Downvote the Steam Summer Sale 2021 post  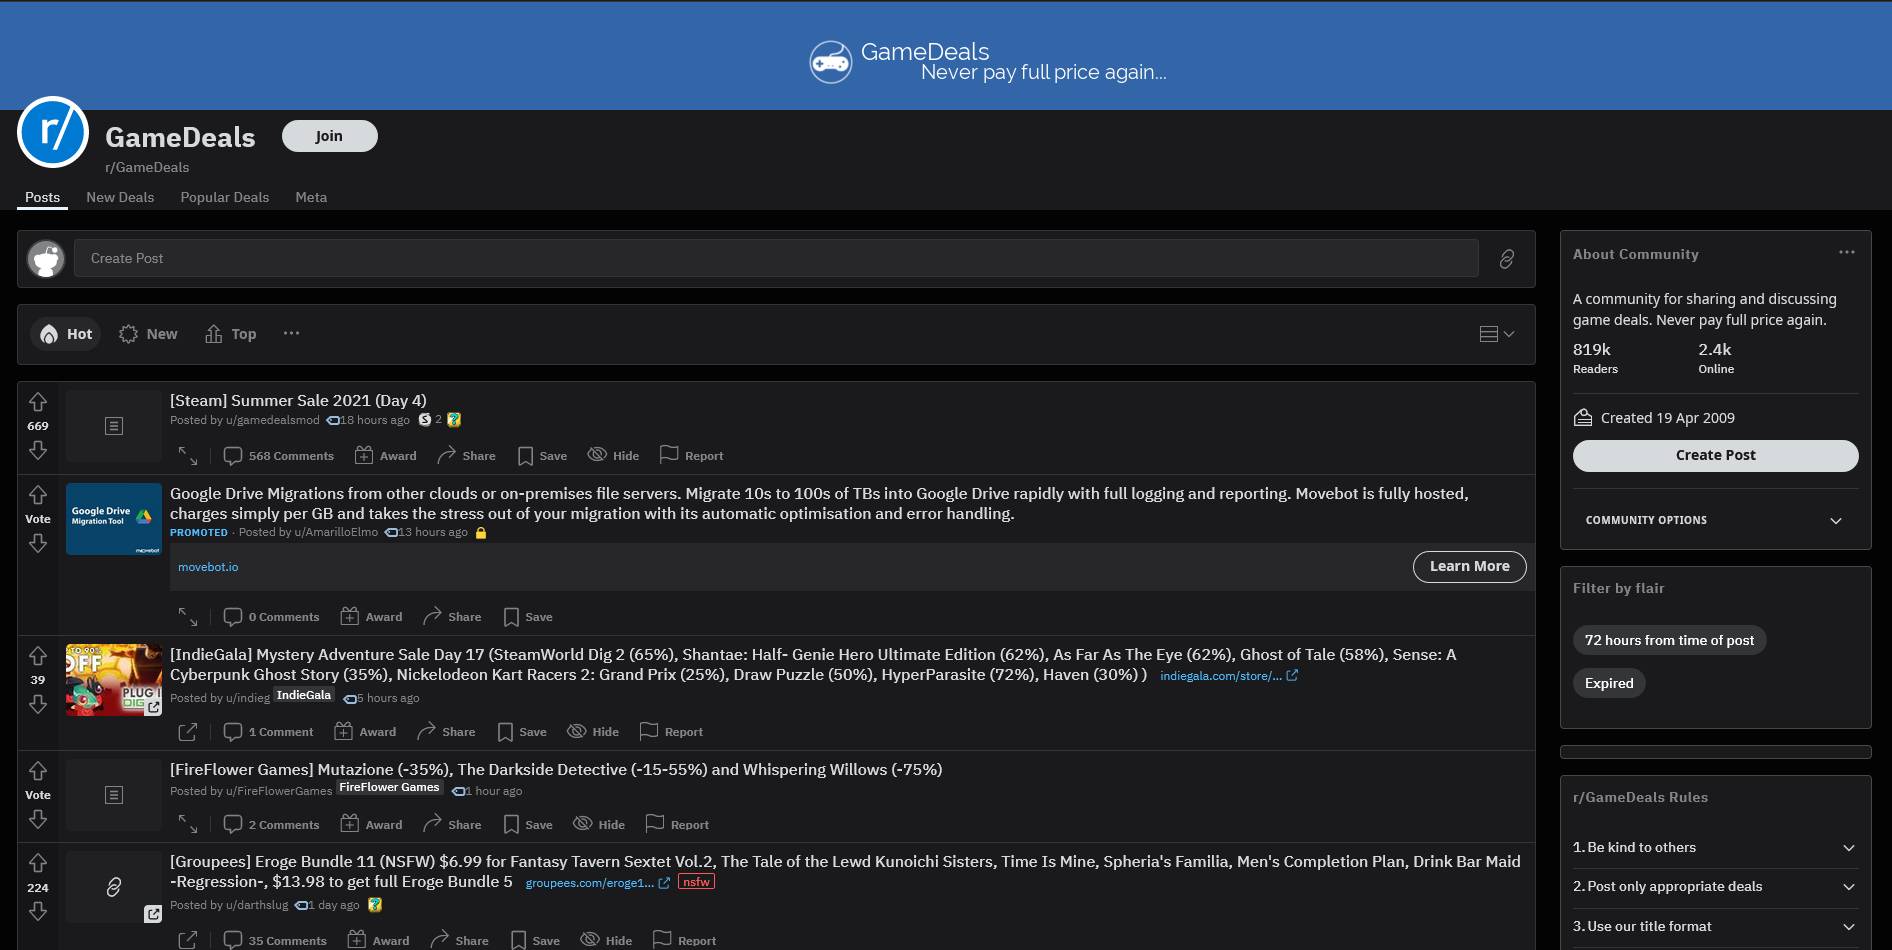(x=38, y=450)
